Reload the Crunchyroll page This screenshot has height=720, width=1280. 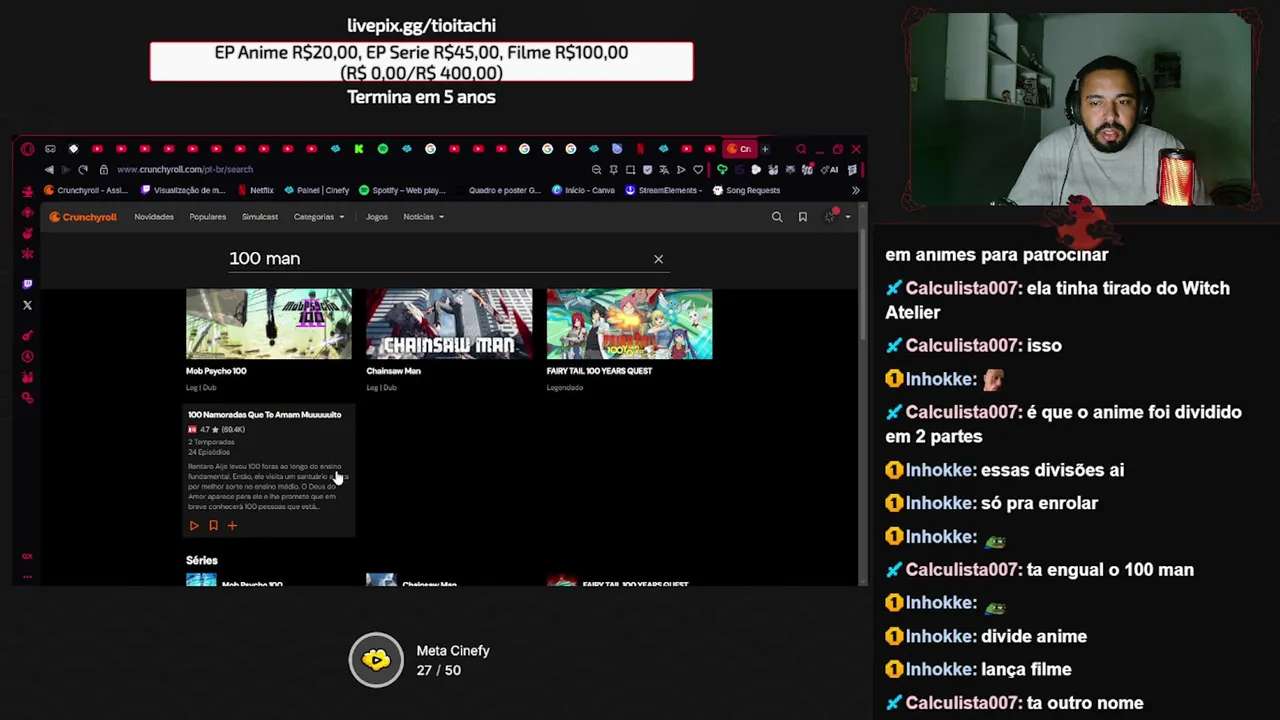point(83,170)
